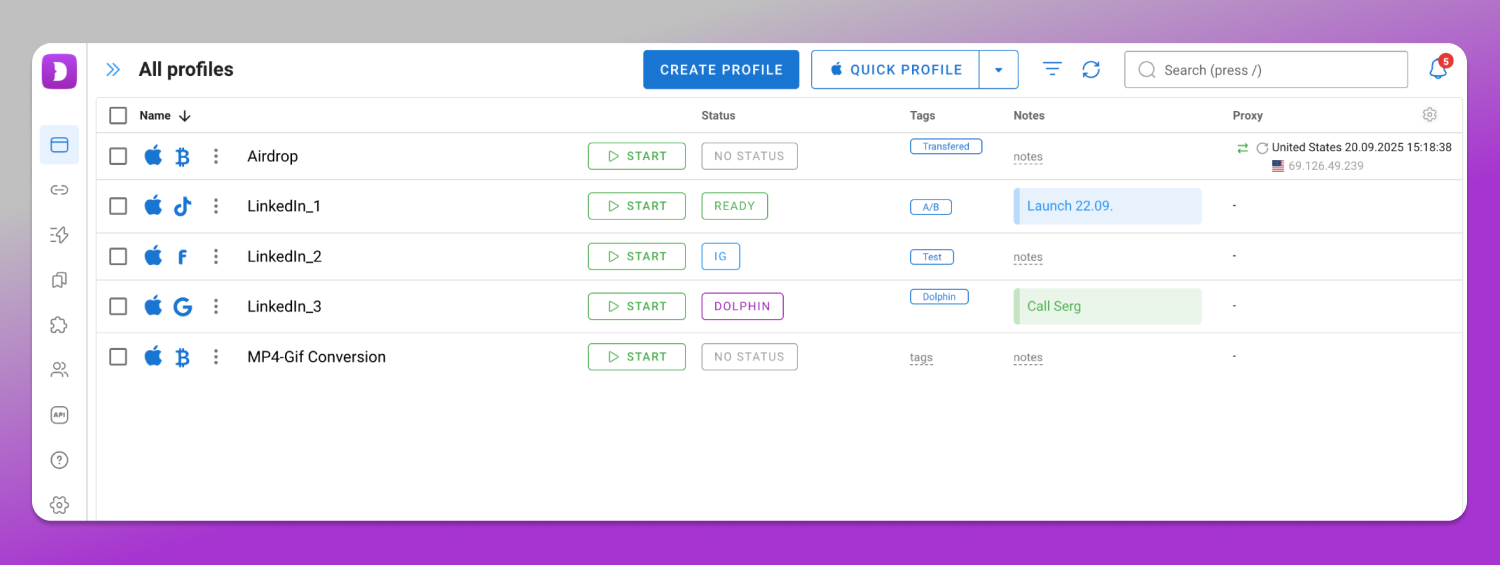Open the settings gear in sidebar
The height and width of the screenshot is (565, 1500).
point(59,505)
